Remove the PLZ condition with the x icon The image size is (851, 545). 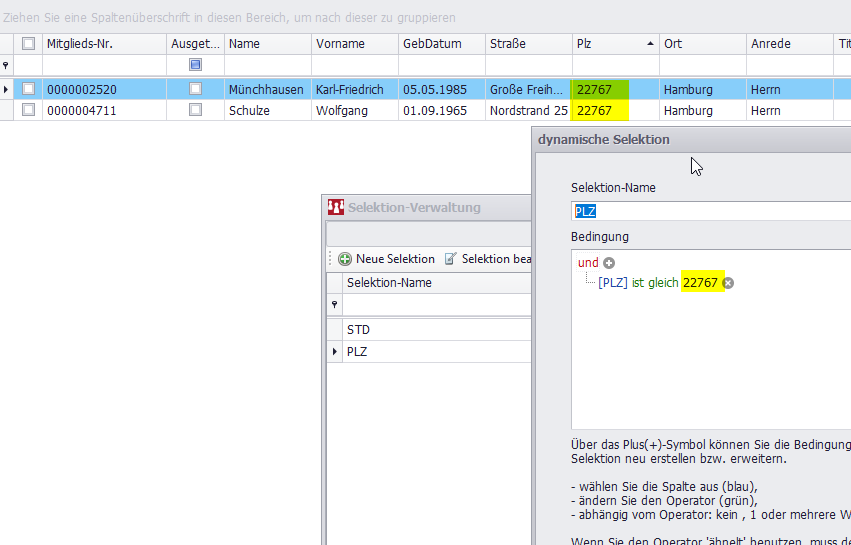(728, 283)
